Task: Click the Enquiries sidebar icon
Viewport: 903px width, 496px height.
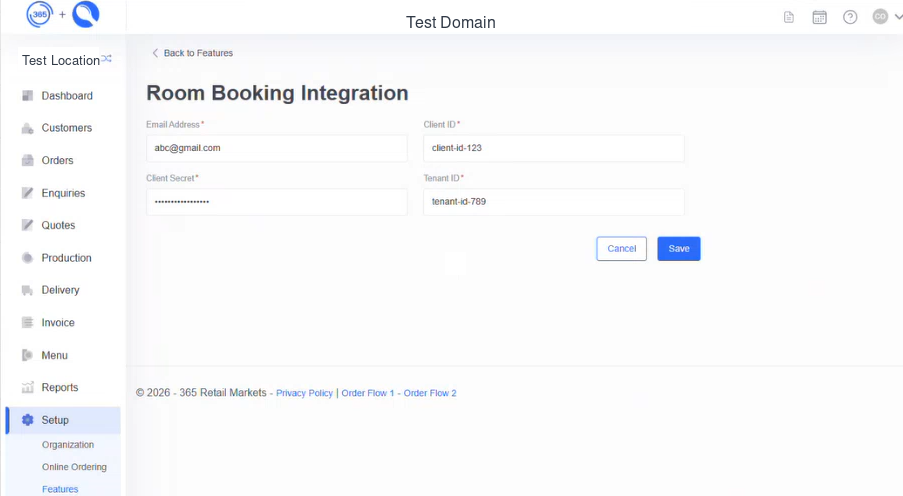Action: click(28, 193)
